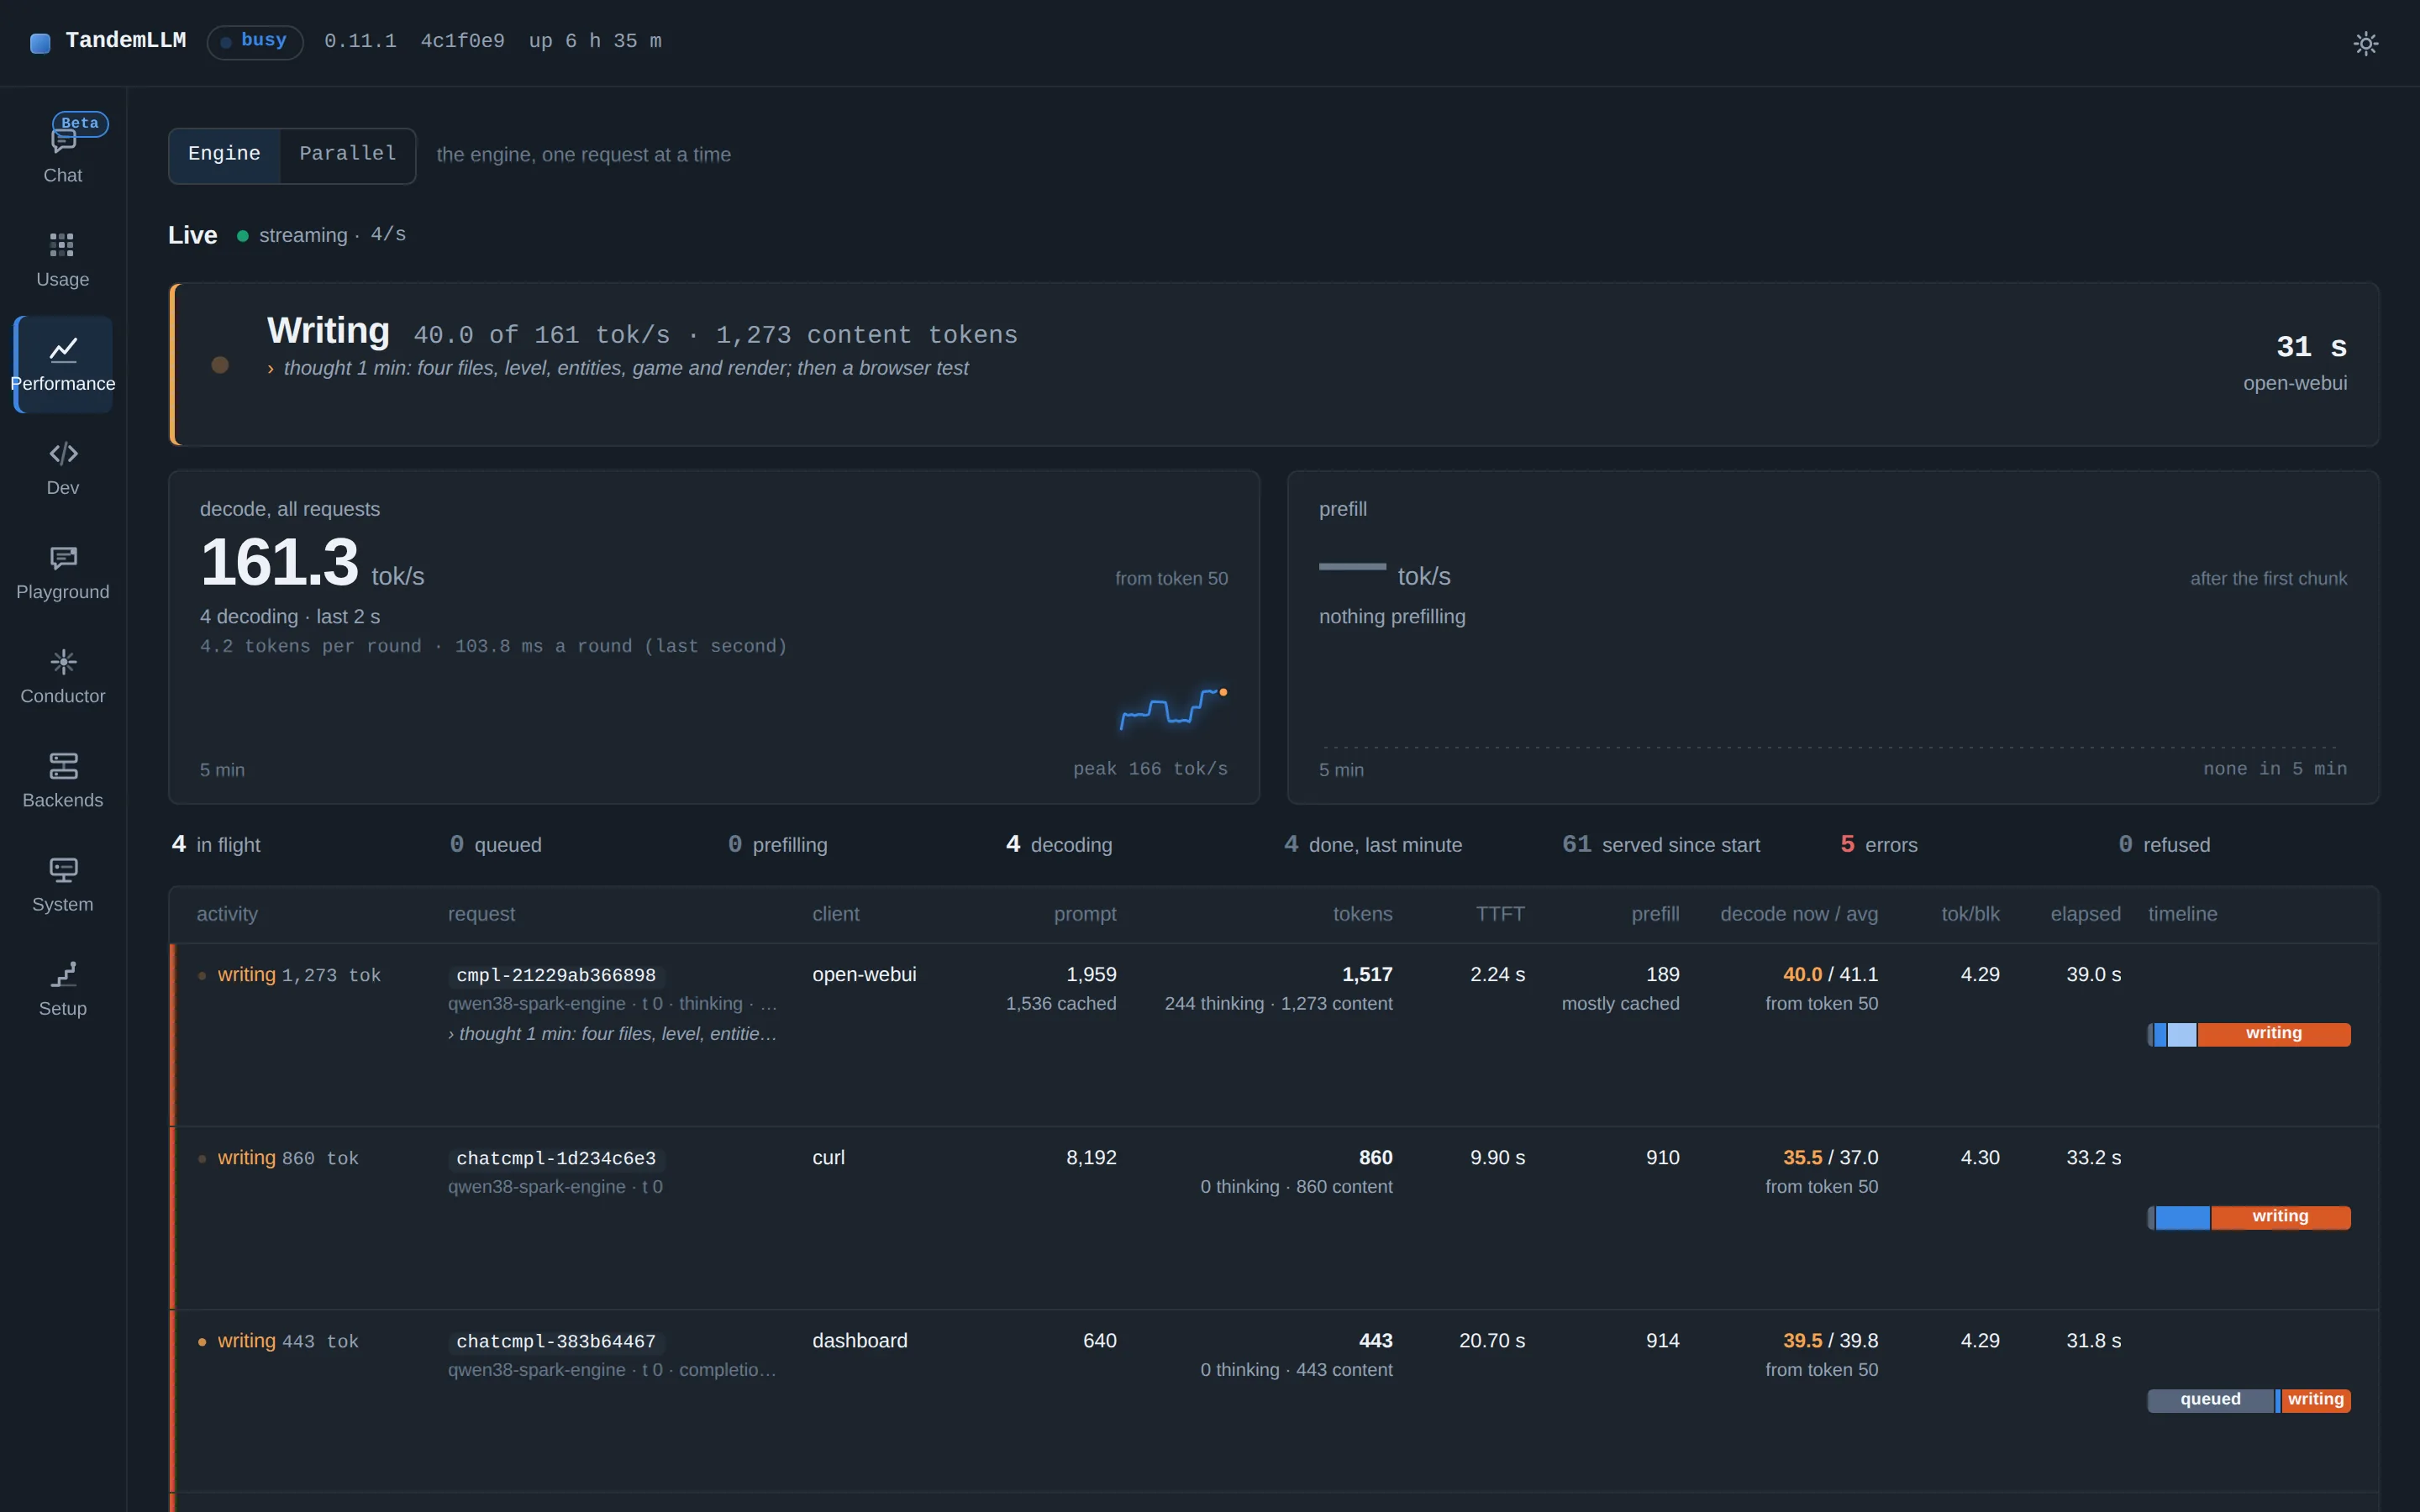Click the '20.70 s' TTFT value
Image resolution: width=2420 pixels, height=1512 pixels.
[x=1491, y=1341]
